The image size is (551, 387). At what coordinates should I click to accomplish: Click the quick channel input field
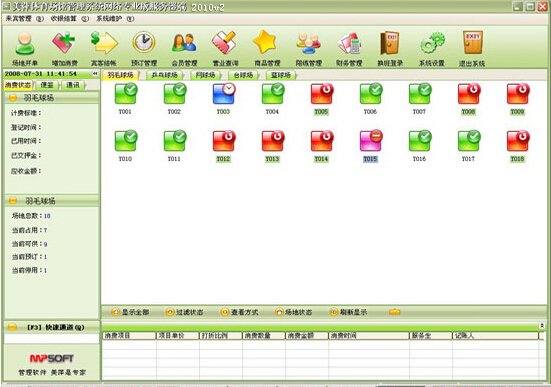(x=51, y=338)
